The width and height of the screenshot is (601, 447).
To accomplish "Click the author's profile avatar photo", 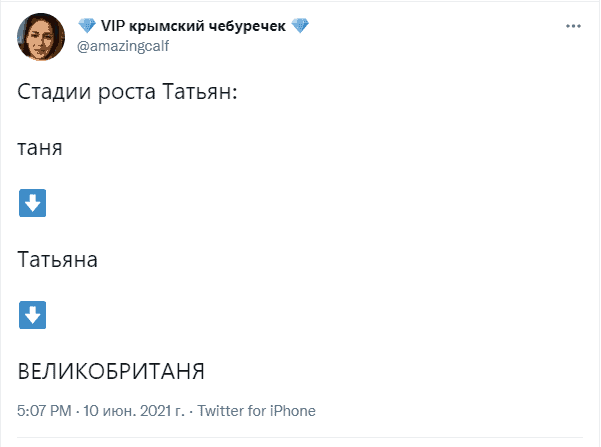I will point(41,37).
